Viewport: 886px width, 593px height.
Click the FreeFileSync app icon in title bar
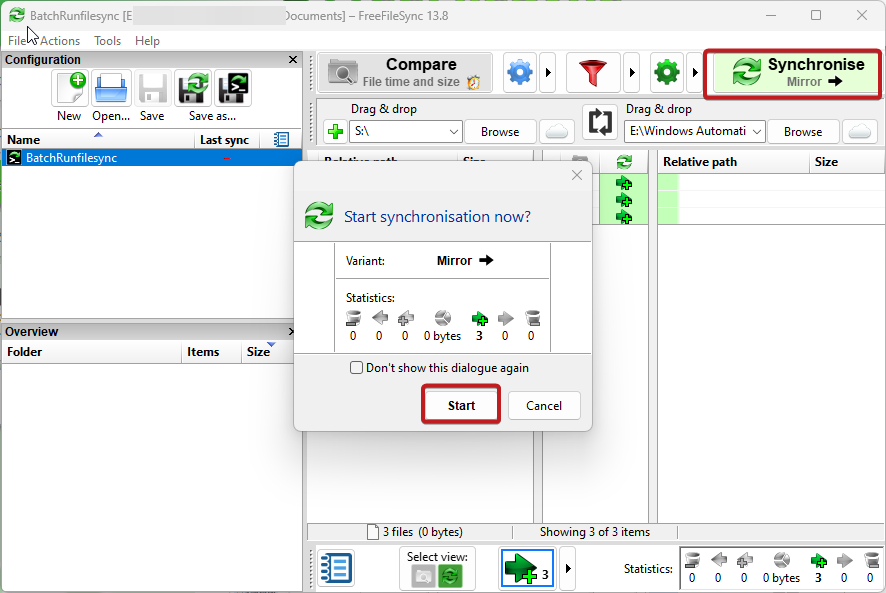(17, 15)
